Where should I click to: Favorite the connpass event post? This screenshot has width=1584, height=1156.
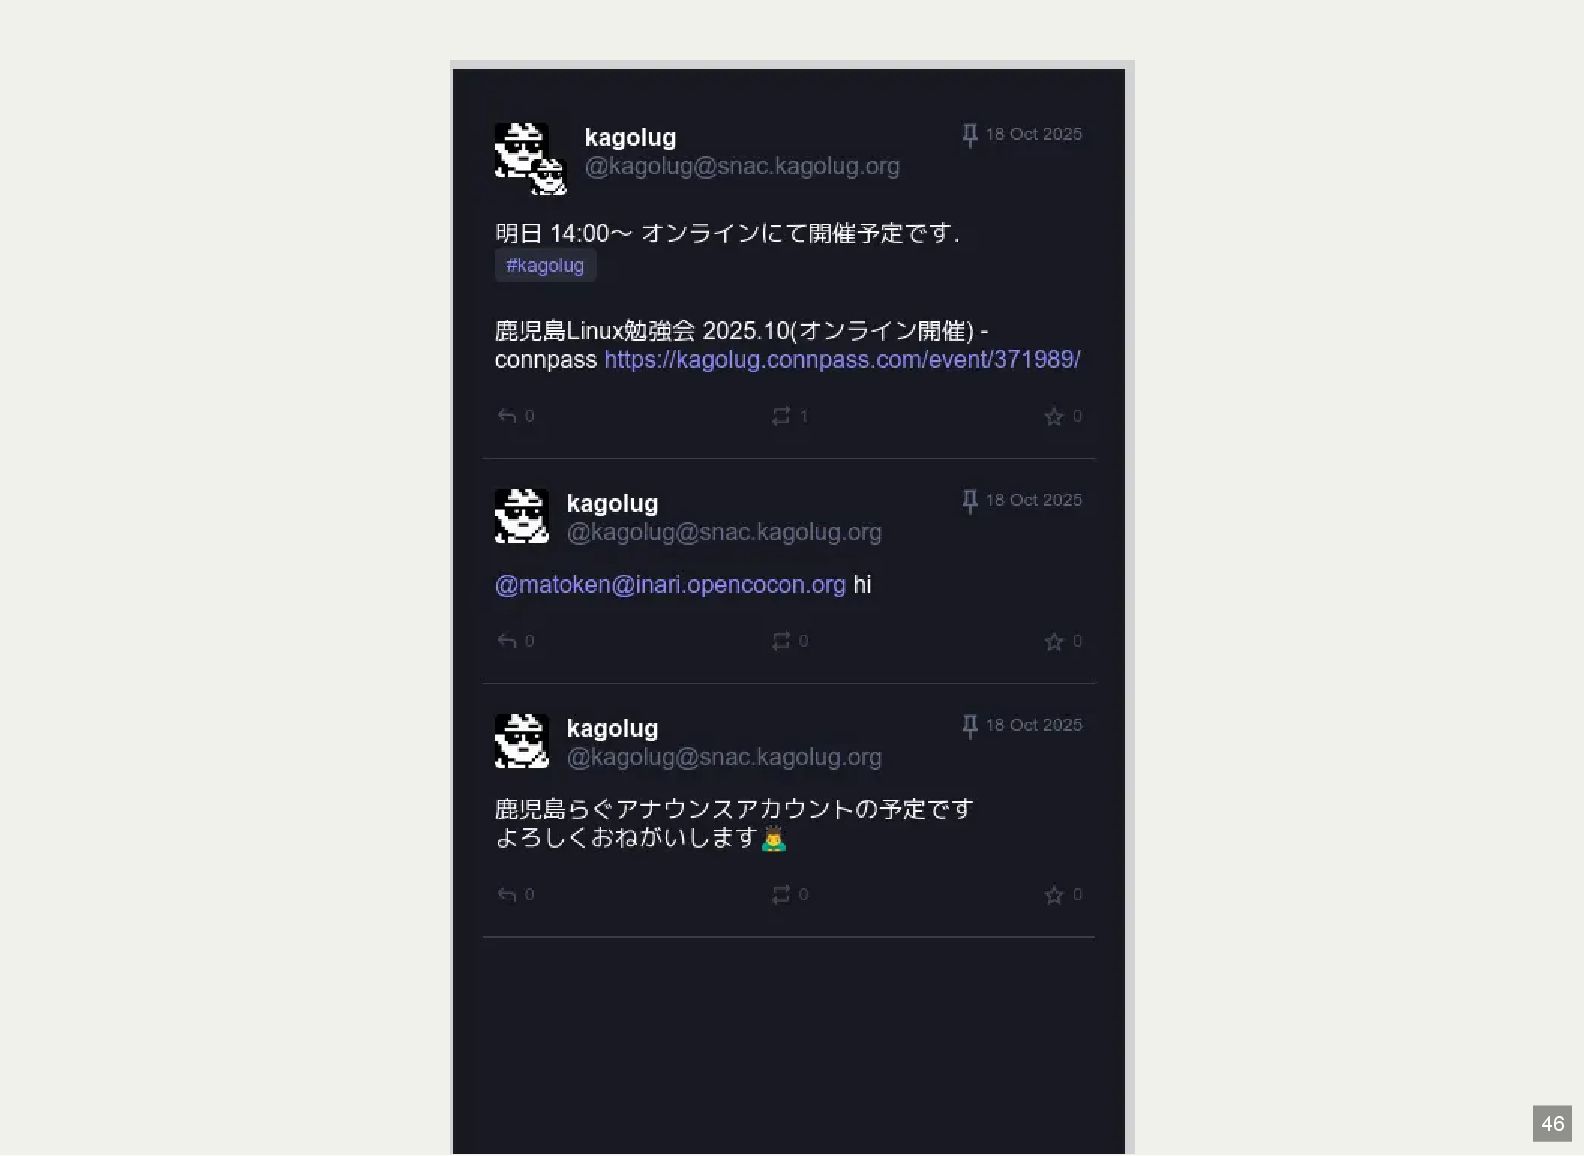(1054, 416)
